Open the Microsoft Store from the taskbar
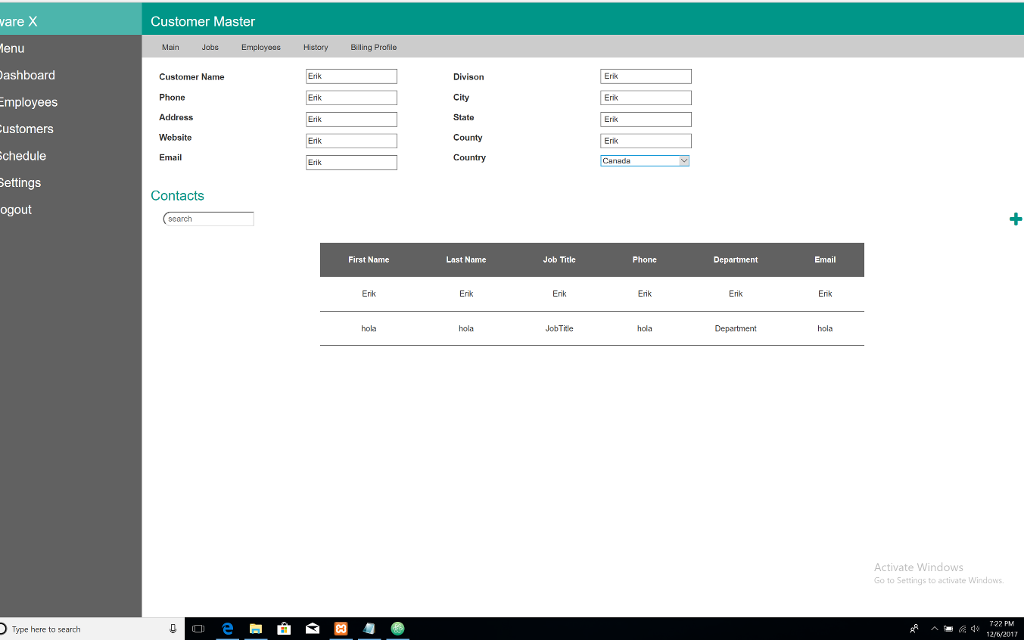 284,629
